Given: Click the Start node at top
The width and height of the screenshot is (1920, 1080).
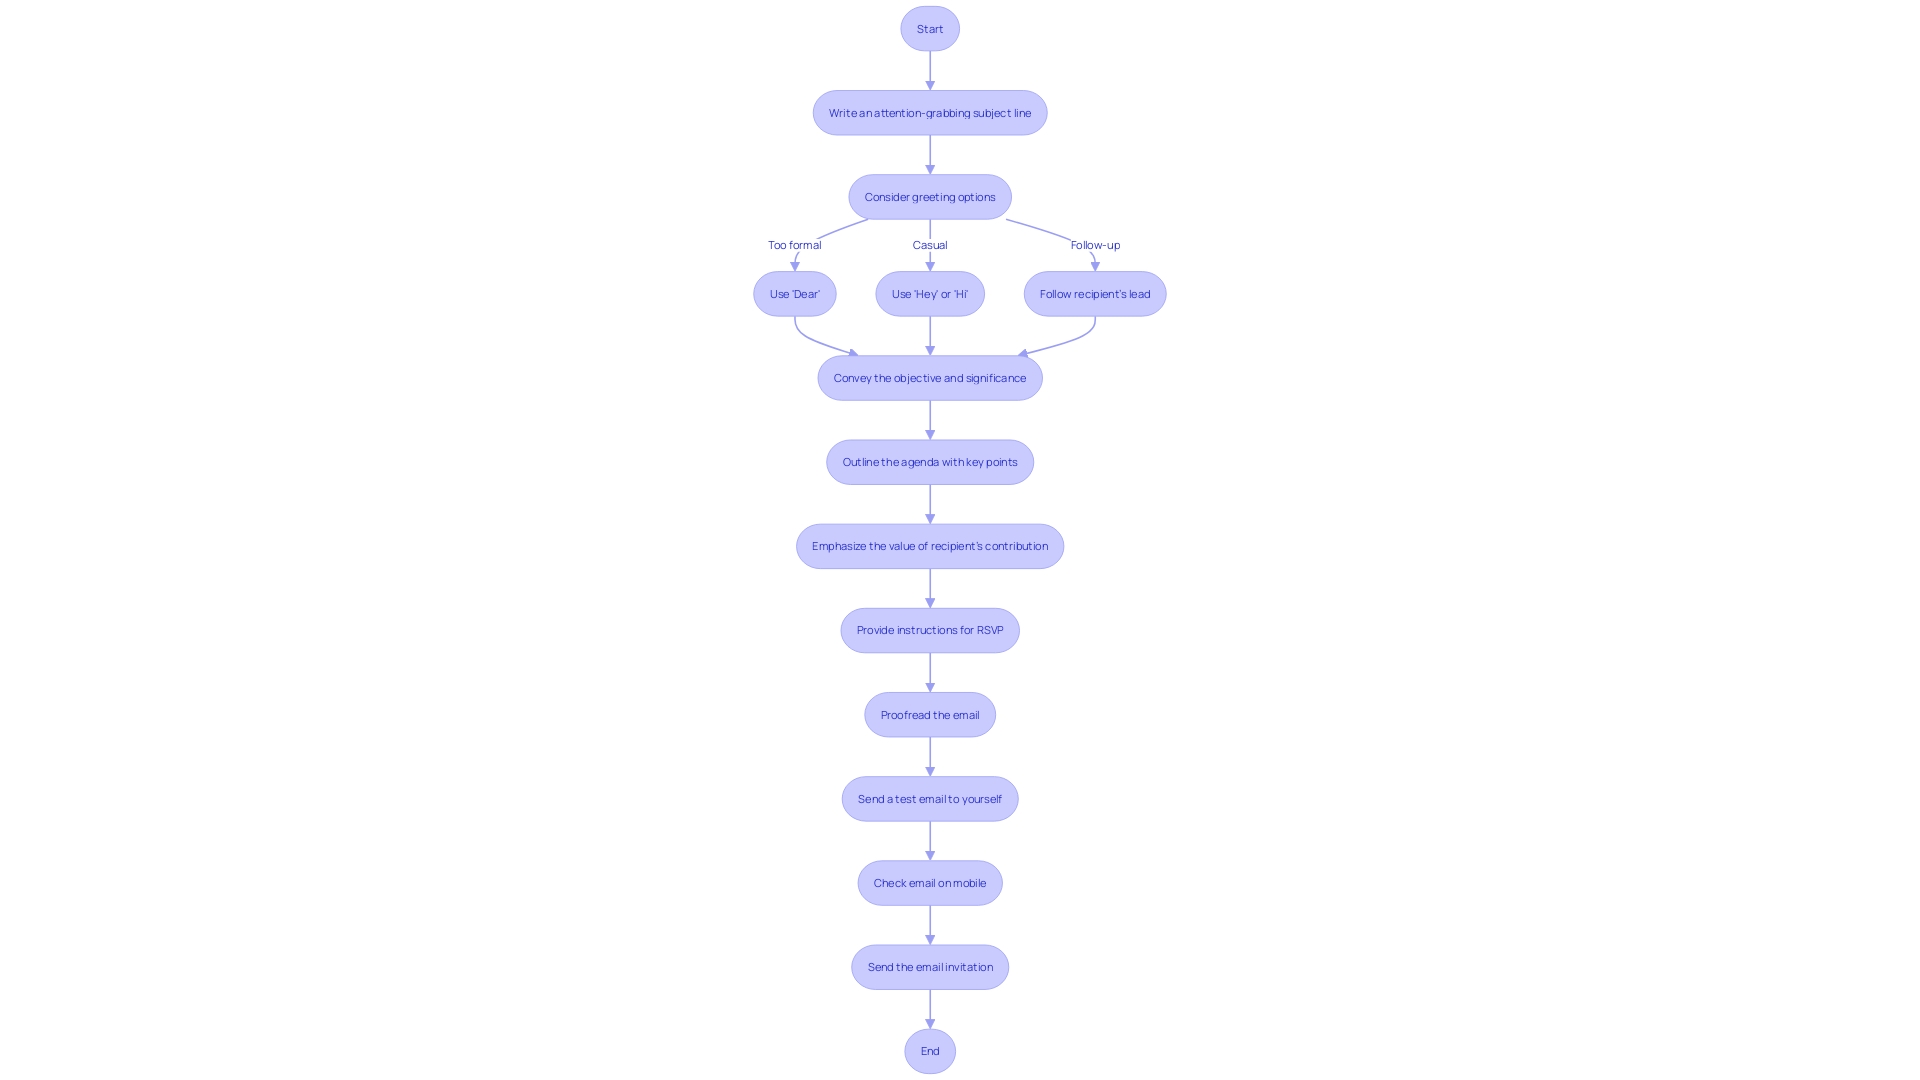Looking at the screenshot, I should point(930,28).
